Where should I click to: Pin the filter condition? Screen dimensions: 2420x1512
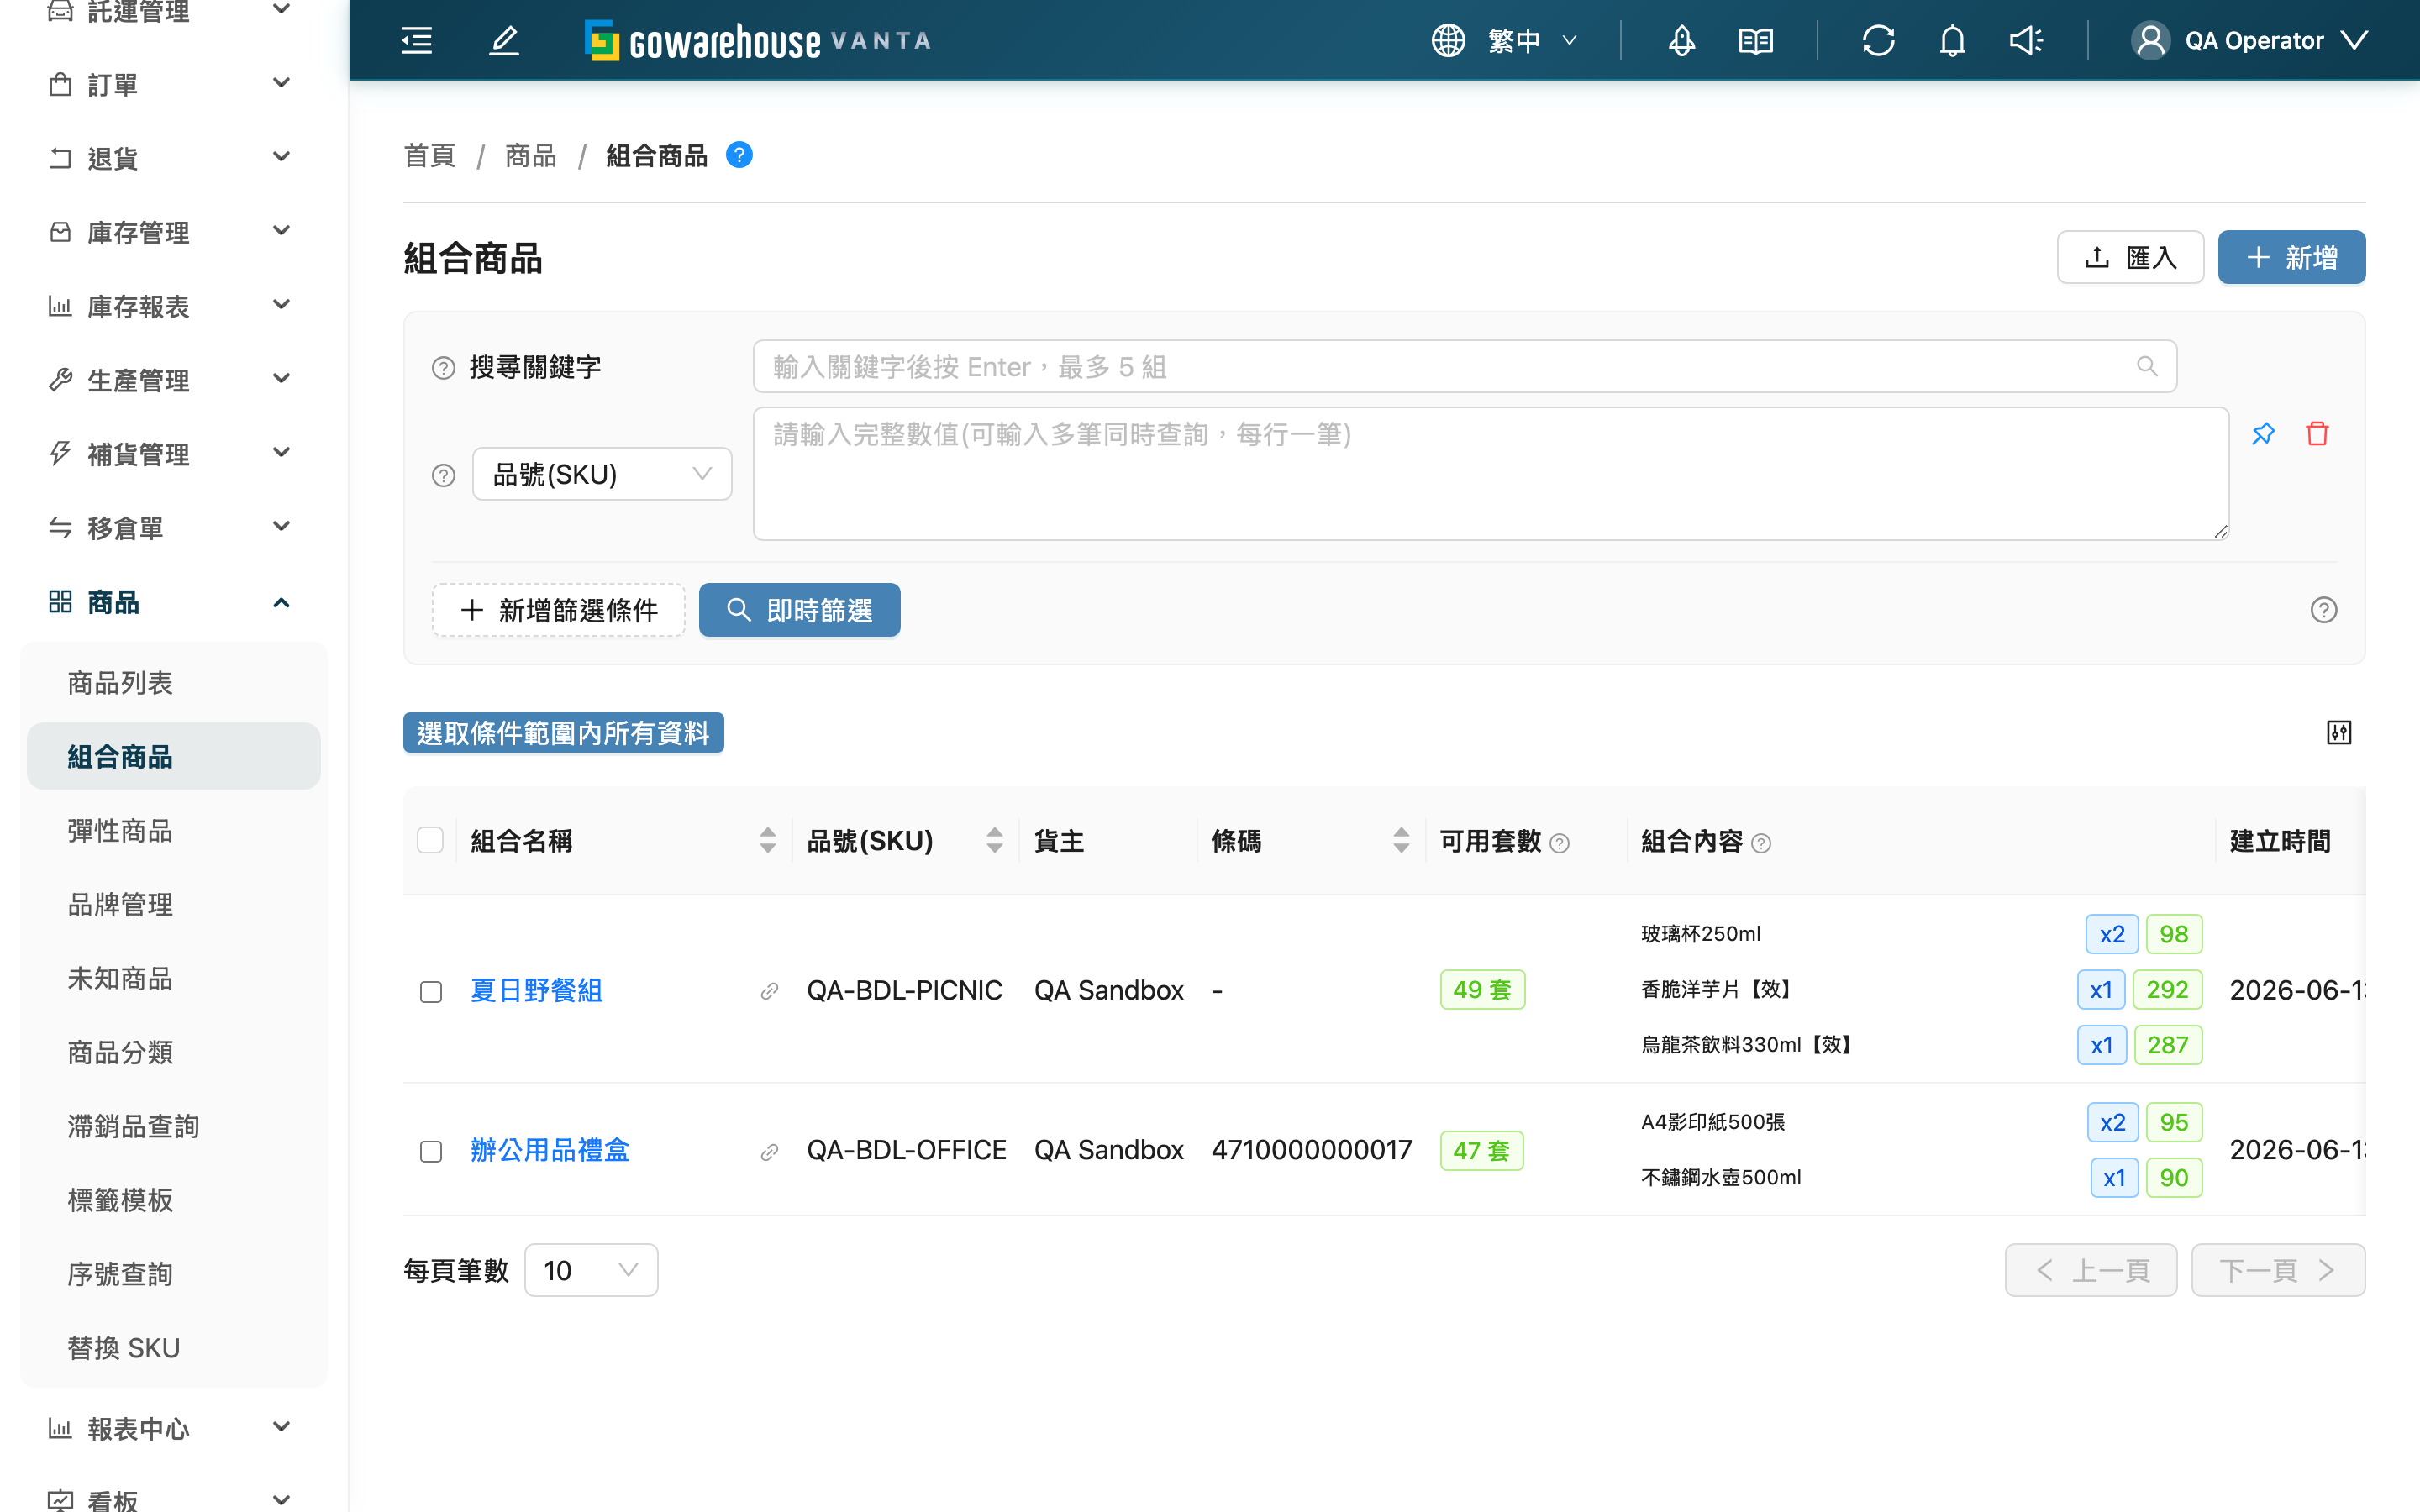click(x=2263, y=434)
